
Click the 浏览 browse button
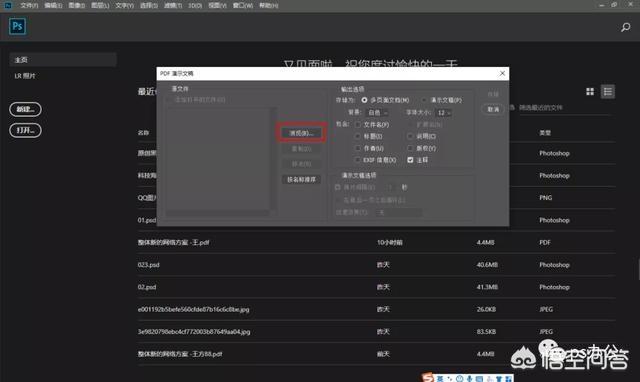point(301,133)
